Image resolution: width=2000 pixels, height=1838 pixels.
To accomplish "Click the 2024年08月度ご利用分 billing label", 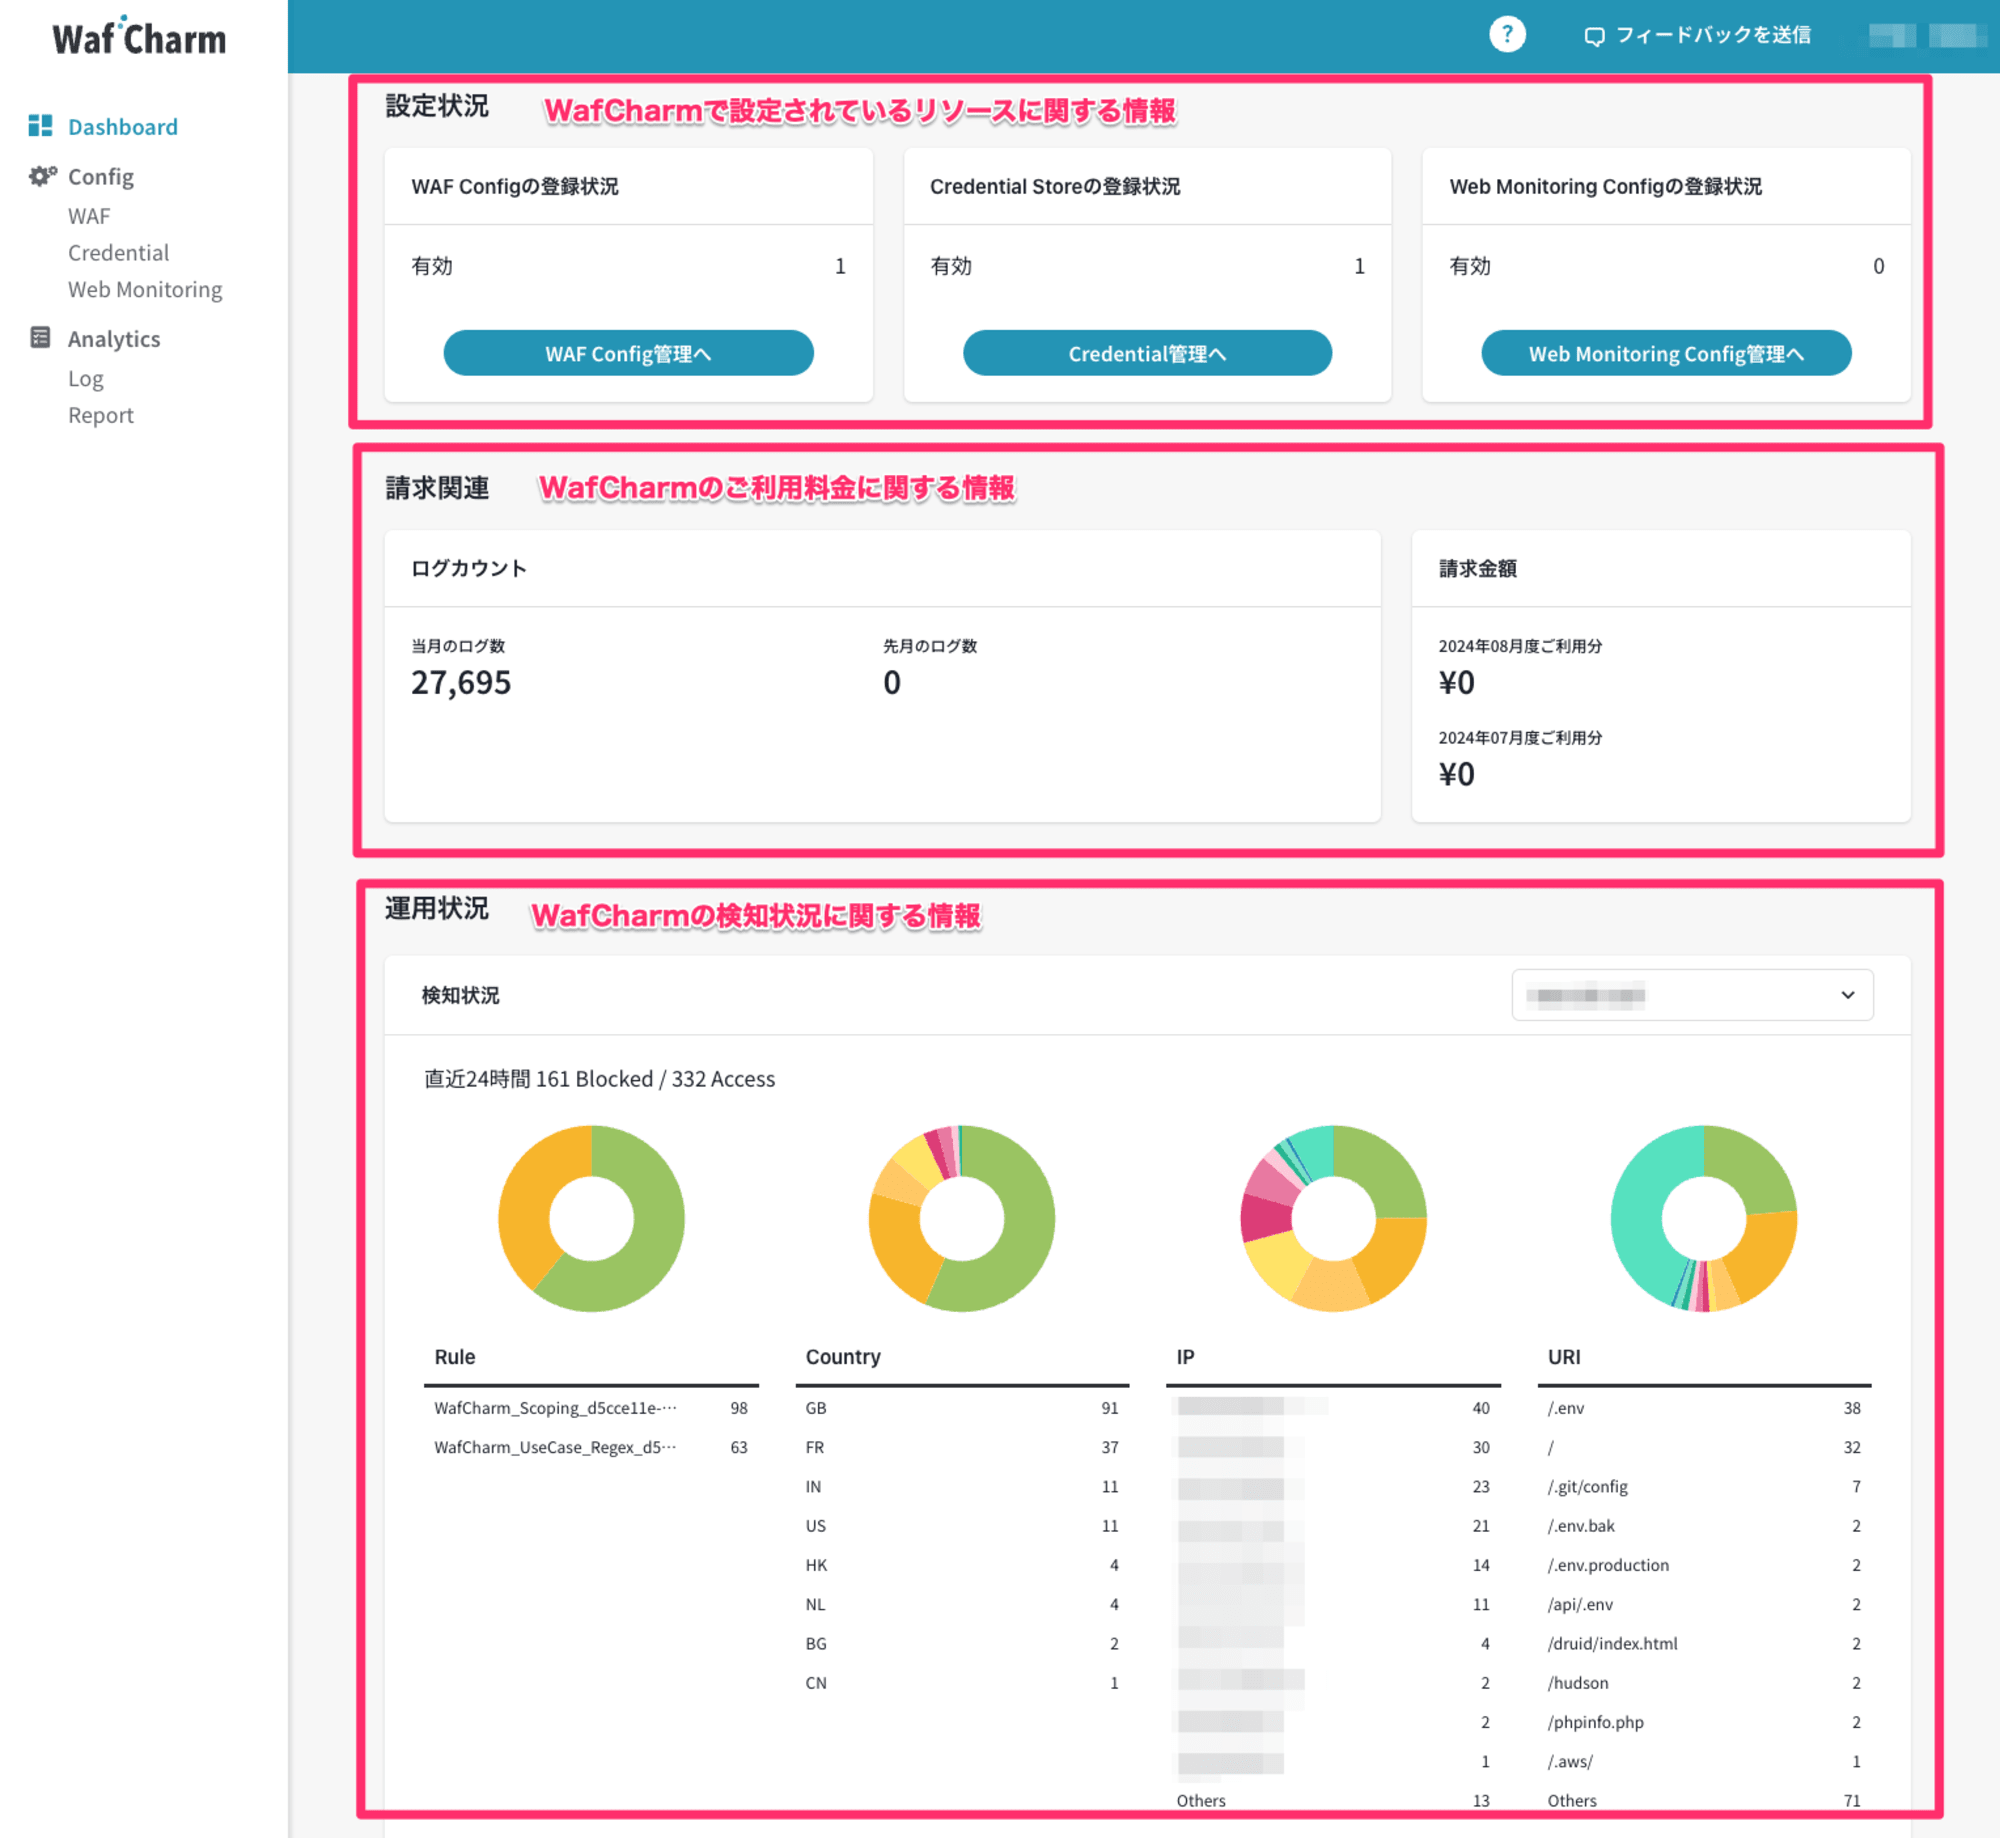I will coord(1520,646).
